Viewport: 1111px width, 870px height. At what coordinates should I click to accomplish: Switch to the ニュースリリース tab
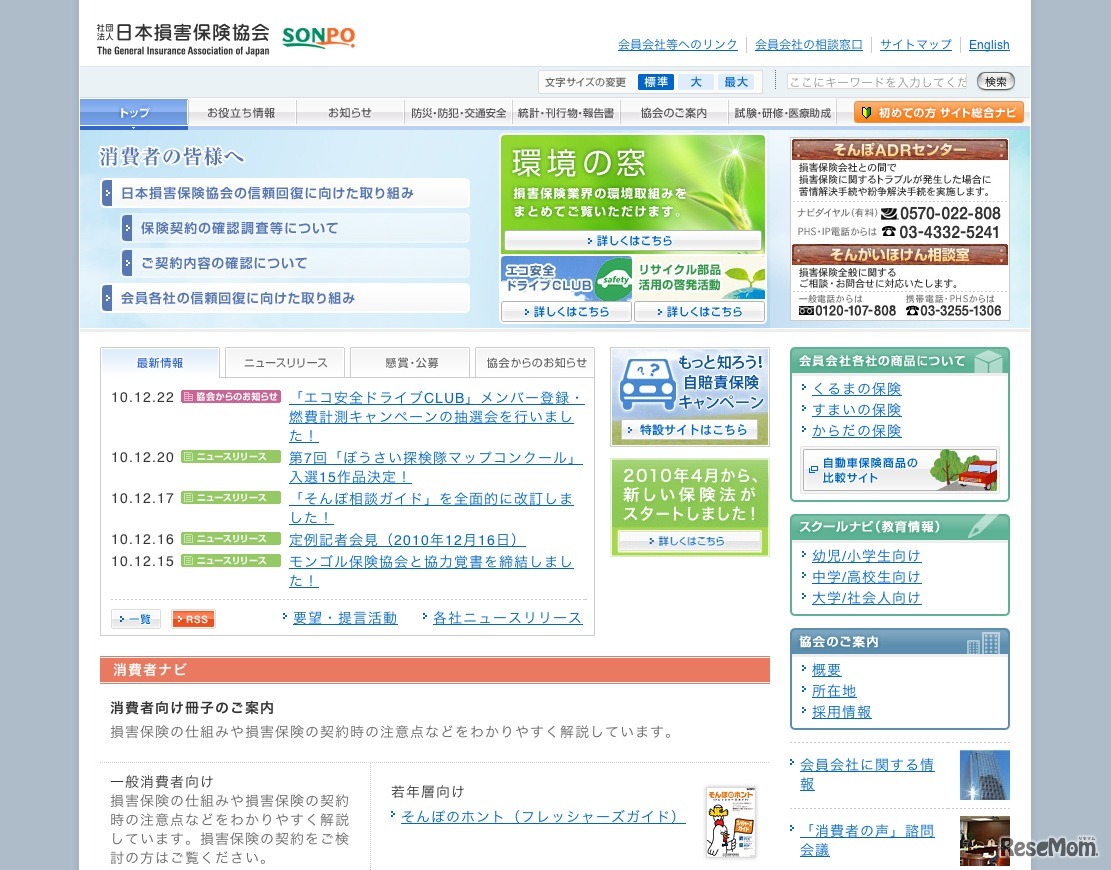coord(285,362)
